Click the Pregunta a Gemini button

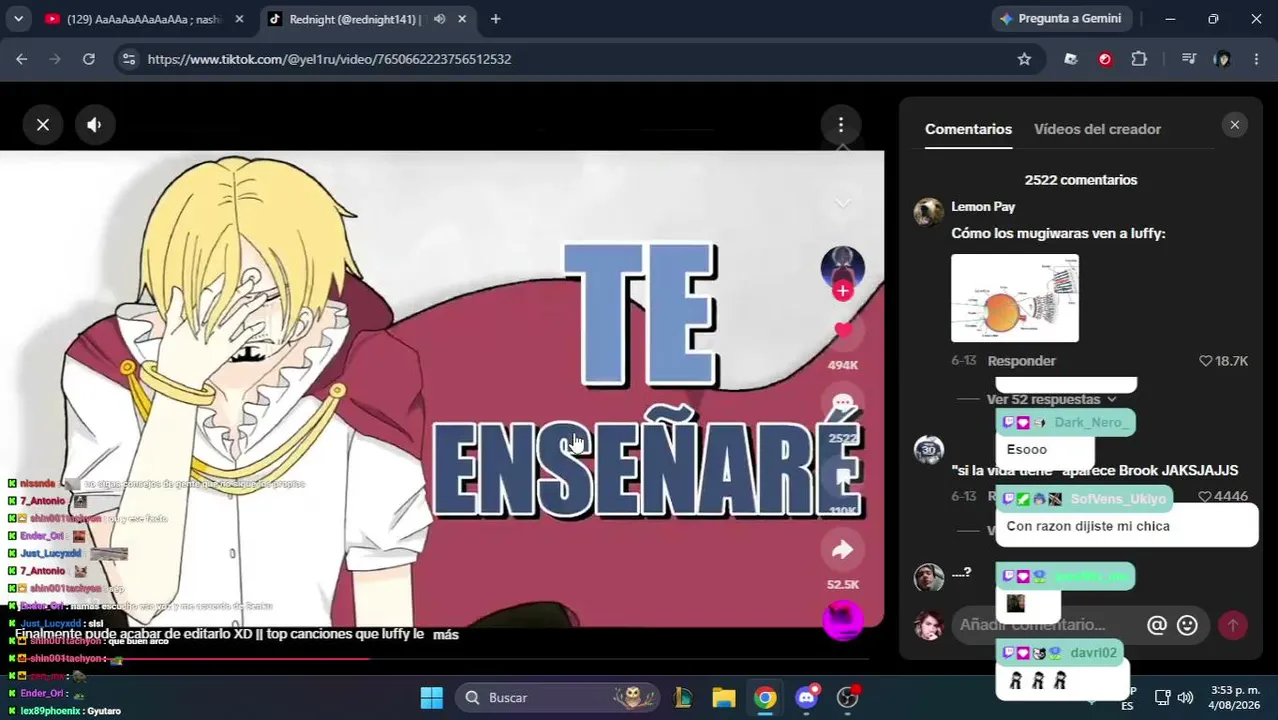(x=1061, y=19)
